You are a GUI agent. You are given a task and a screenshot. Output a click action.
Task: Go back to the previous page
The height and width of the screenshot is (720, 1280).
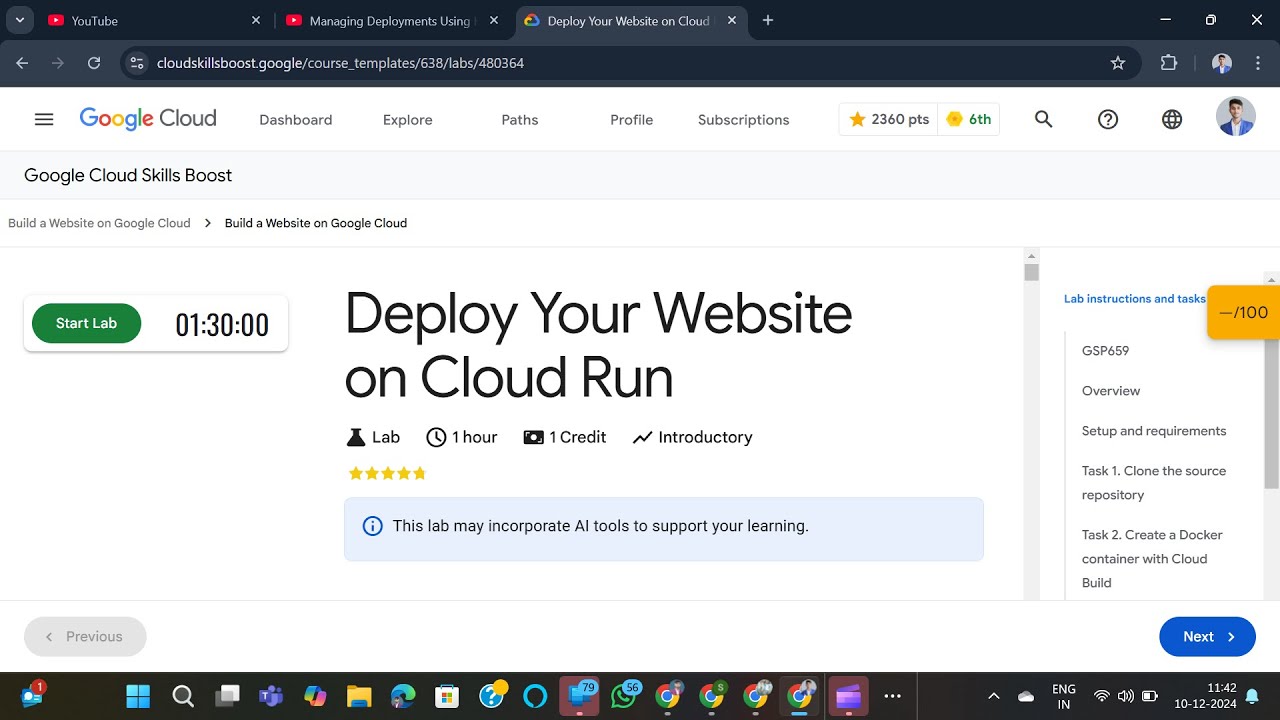23,63
